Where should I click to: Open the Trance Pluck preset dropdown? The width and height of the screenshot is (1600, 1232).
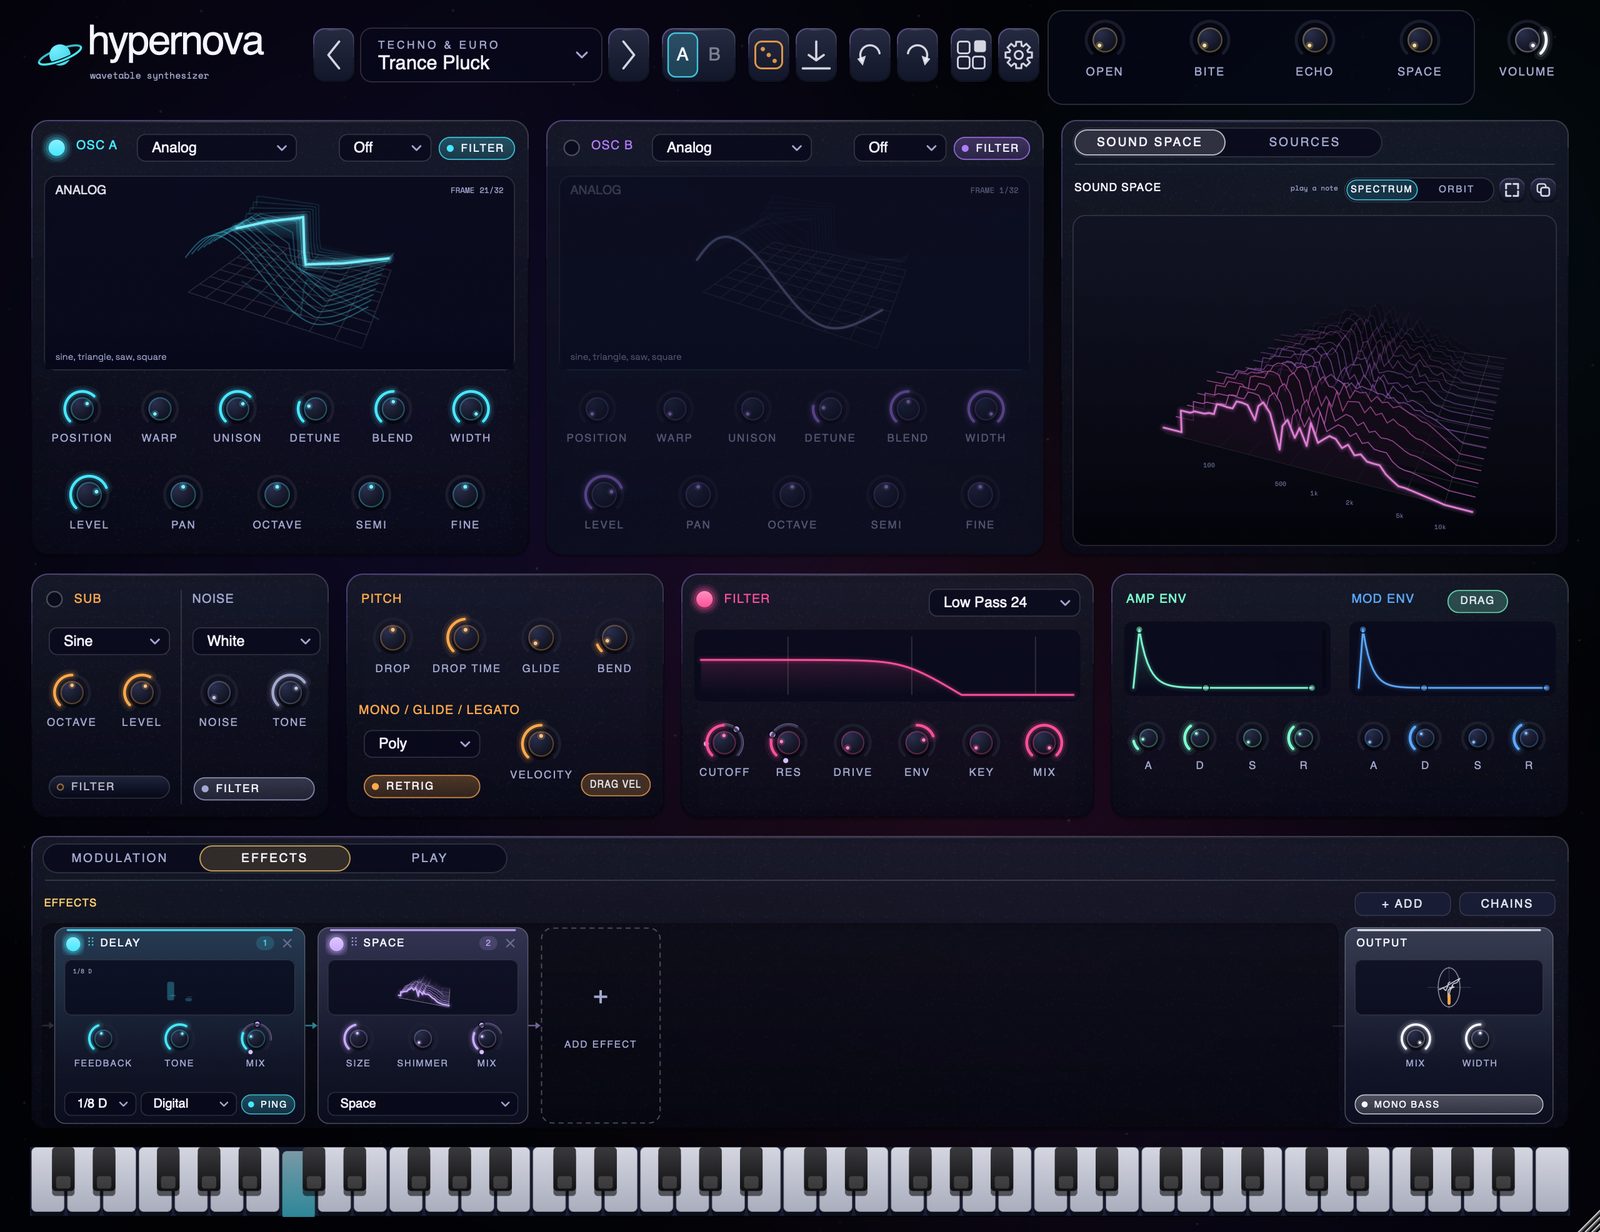(481, 54)
